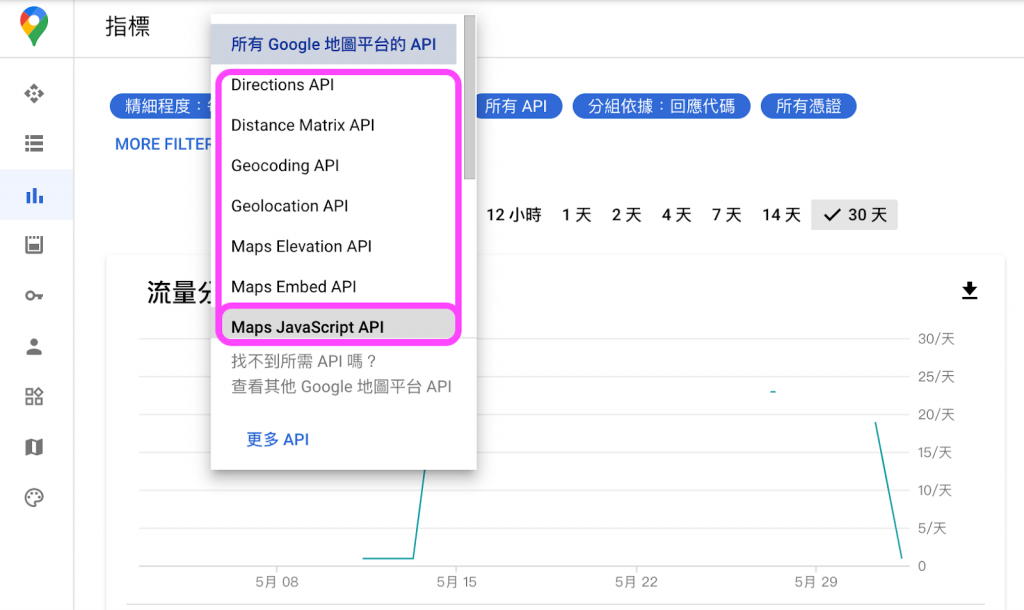Open the 所有 API filter chip

click(519, 106)
